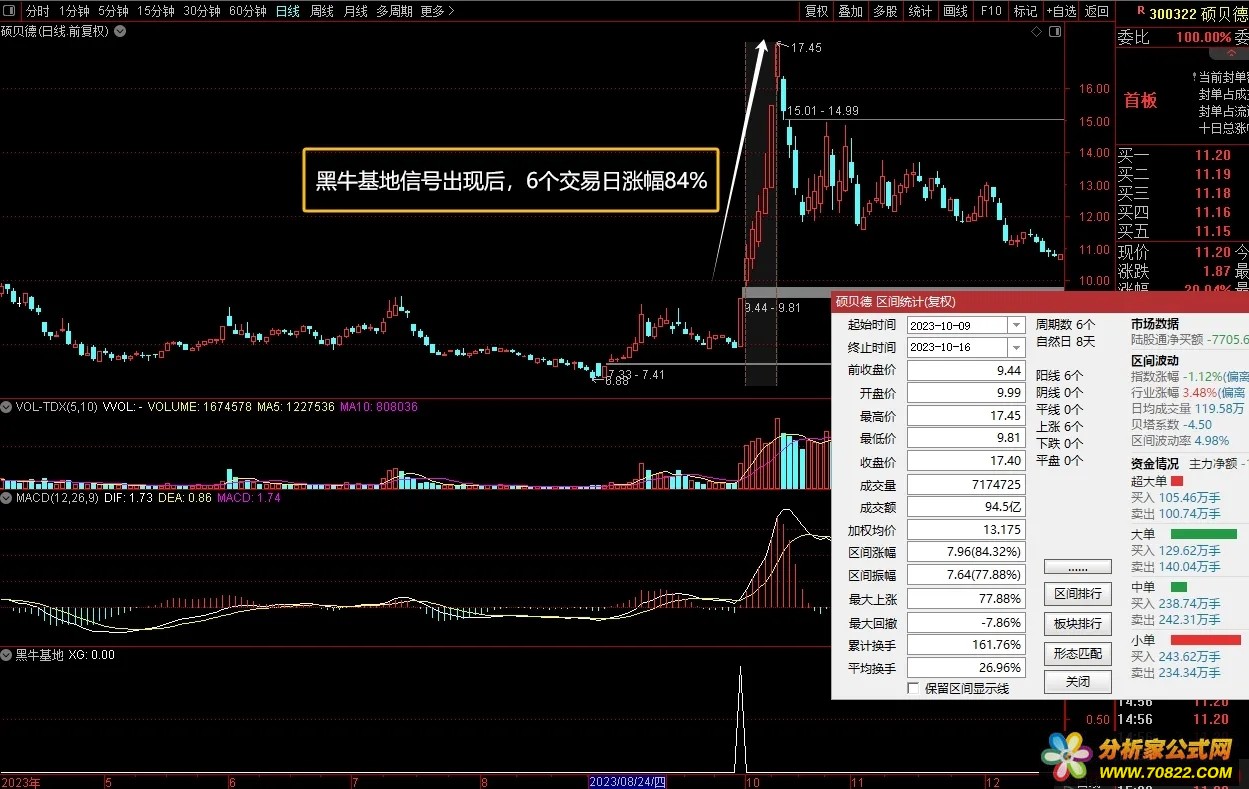Click the 超大单 red bar indicator
The height and width of the screenshot is (789, 1249).
[1176, 482]
